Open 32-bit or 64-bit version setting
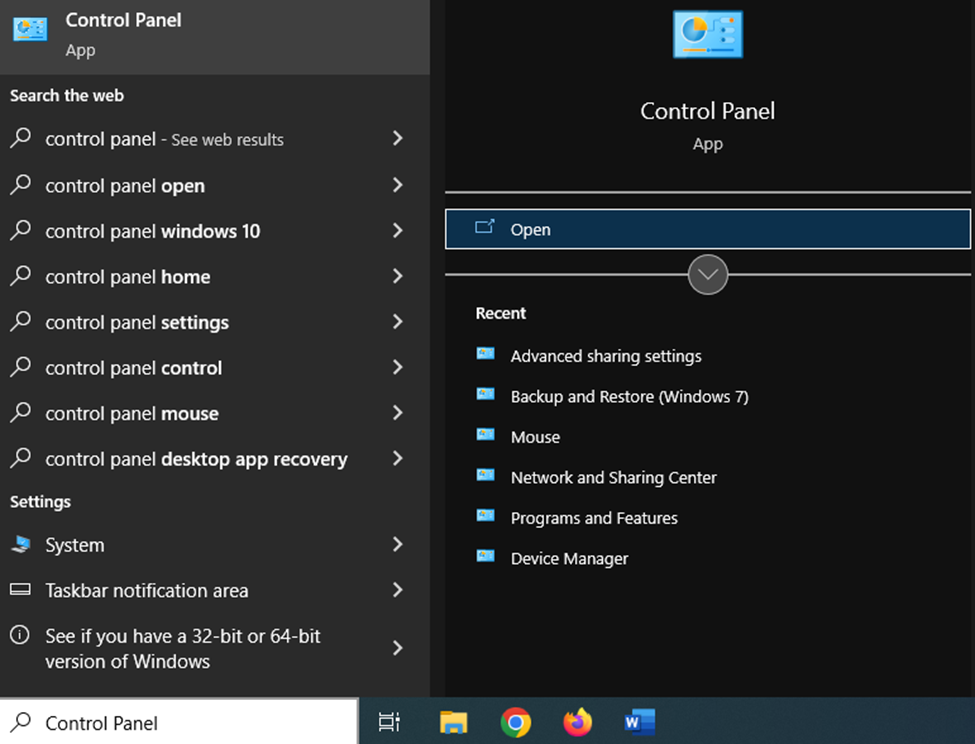This screenshot has width=975, height=744. click(182, 648)
